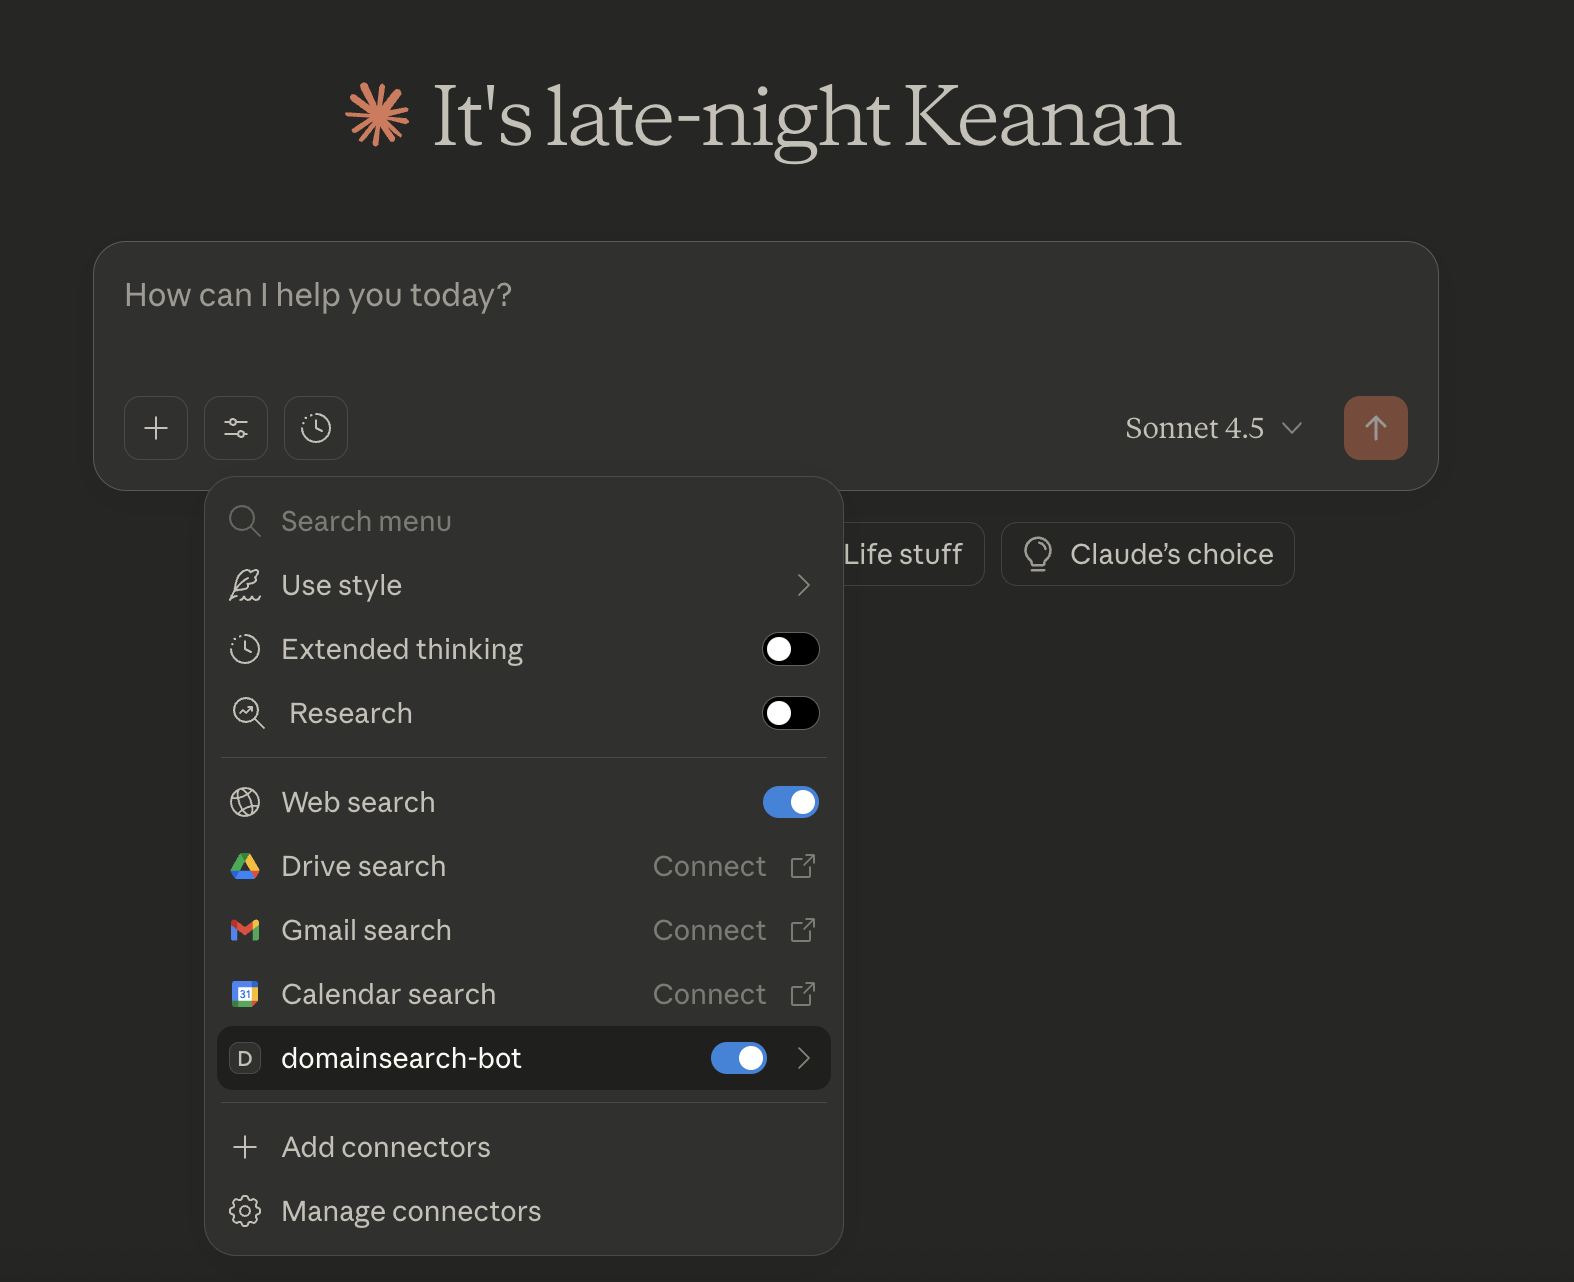The width and height of the screenshot is (1574, 1282).
Task: Select the Drive search menu entry
Action: pos(524,866)
